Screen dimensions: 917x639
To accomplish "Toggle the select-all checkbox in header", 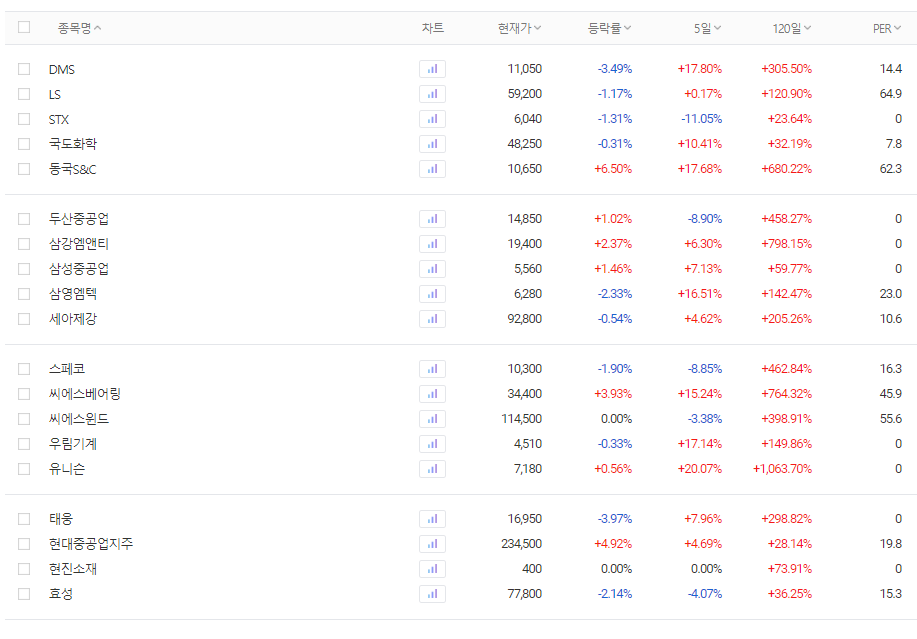I will (x=24, y=27).
